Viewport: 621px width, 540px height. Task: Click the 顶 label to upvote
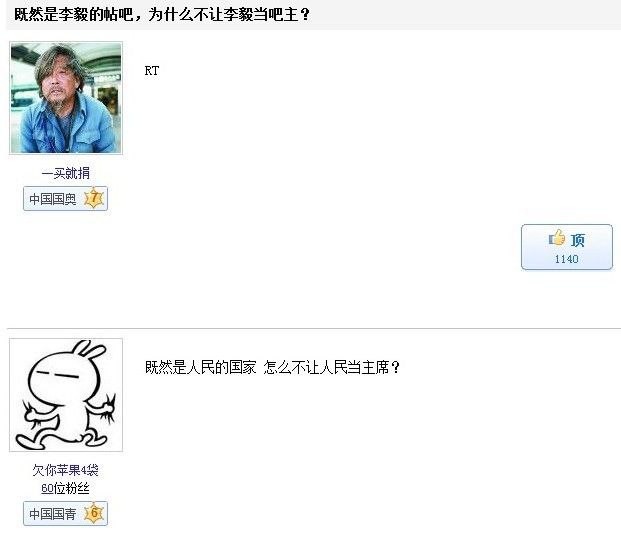(578, 240)
